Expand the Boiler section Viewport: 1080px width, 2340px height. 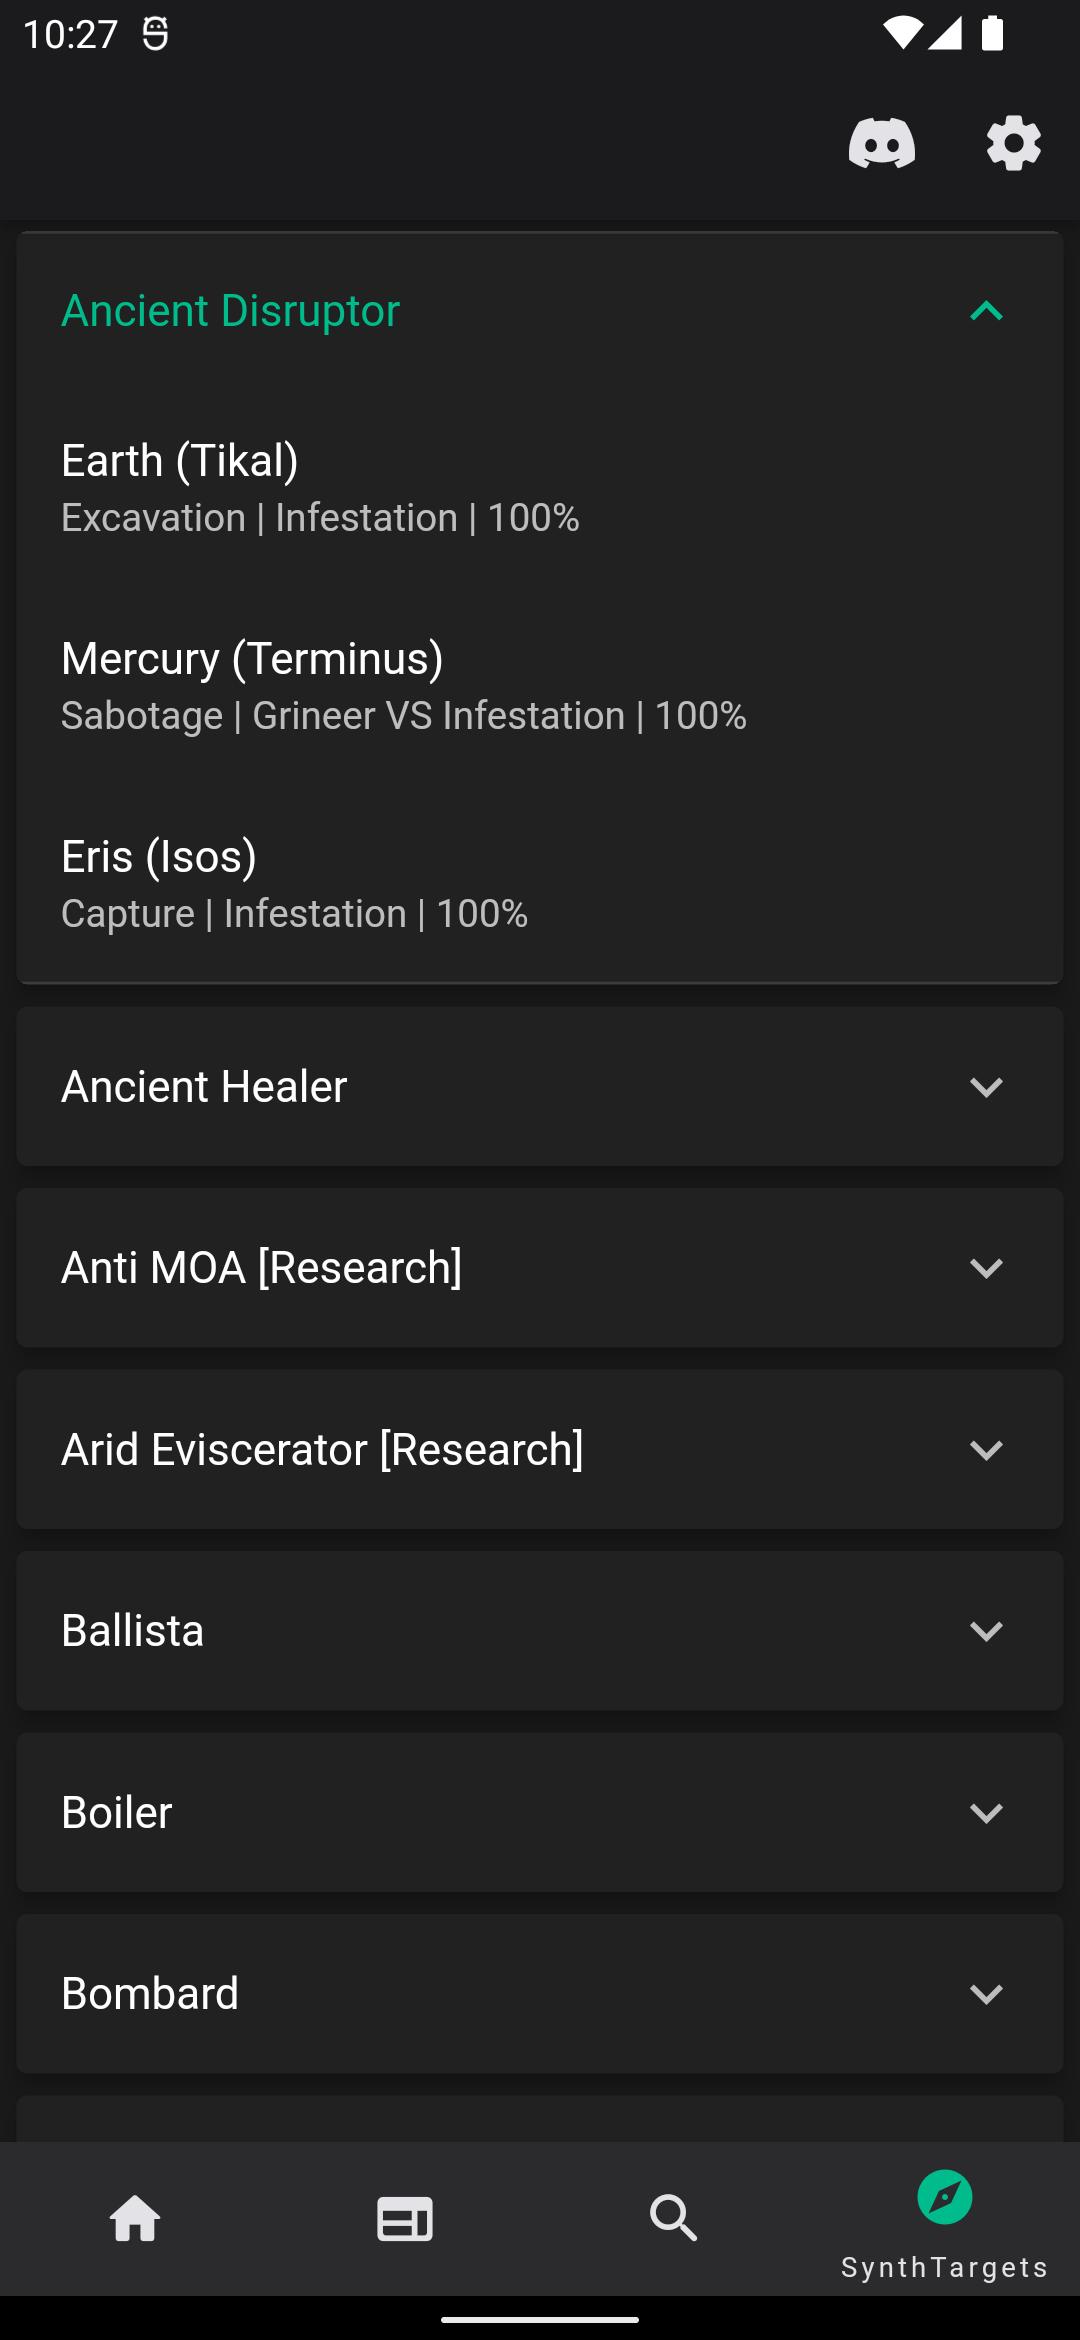click(986, 1813)
